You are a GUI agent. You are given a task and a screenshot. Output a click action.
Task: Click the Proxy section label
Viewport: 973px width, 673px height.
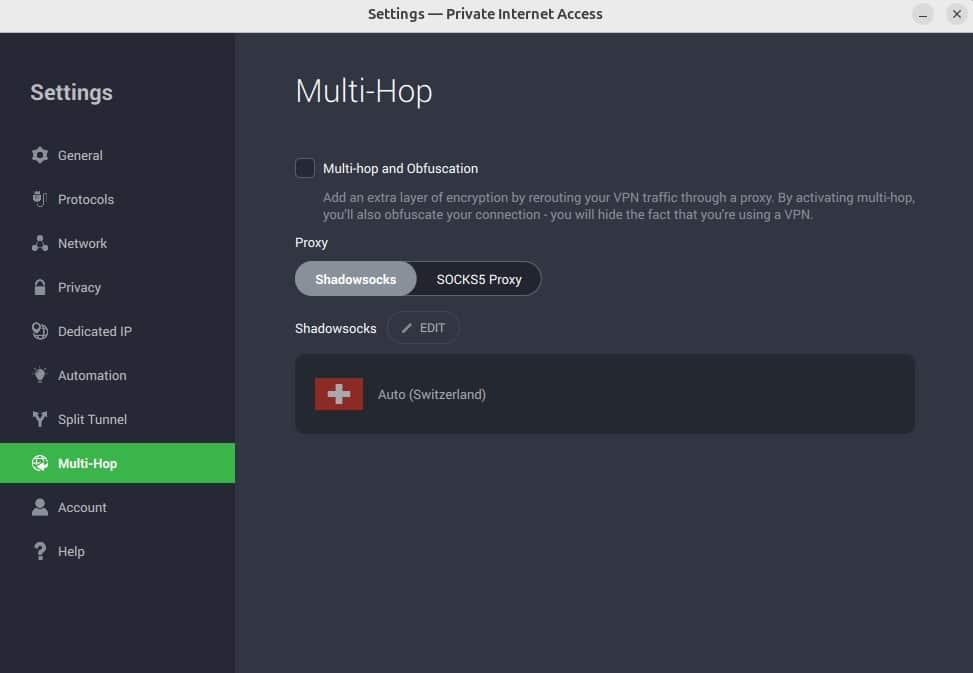pos(311,243)
